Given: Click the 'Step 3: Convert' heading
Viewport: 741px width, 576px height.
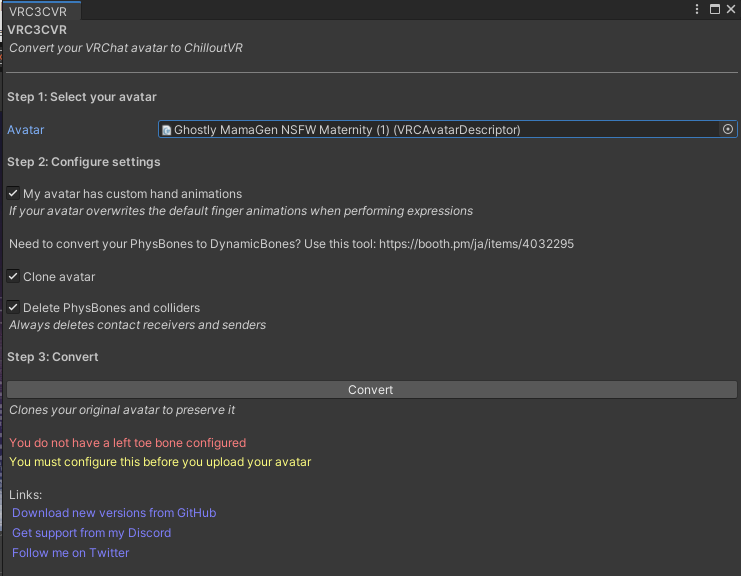Looking at the screenshot, I should click(x=52, y=357).
